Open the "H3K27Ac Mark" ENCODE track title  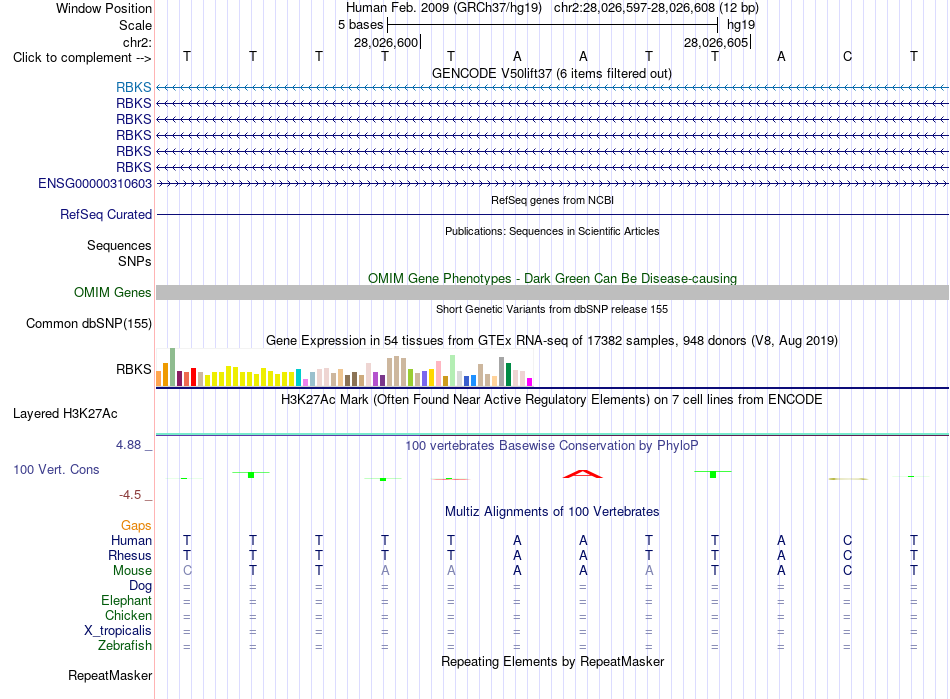point(552,399)
